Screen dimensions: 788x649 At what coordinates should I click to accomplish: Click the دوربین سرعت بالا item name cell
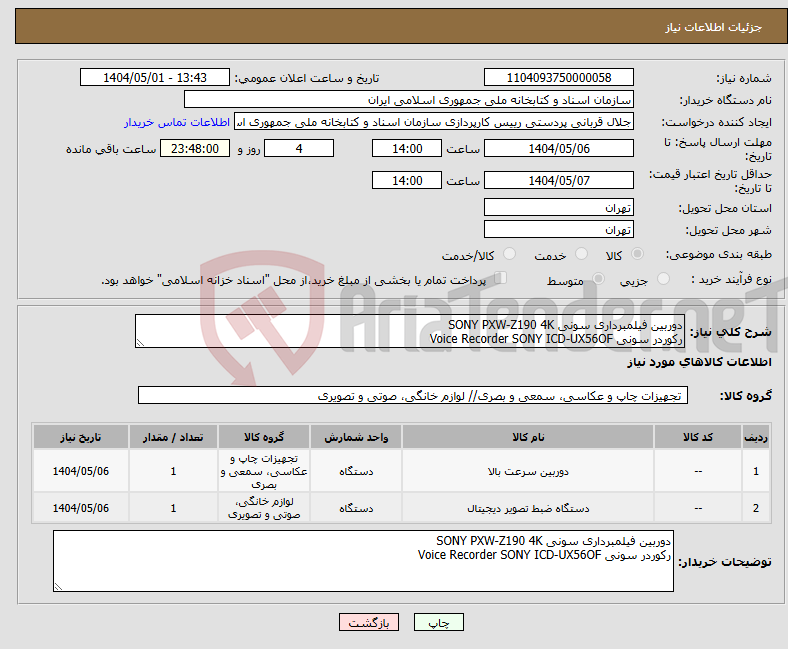(x=528, y=471)
